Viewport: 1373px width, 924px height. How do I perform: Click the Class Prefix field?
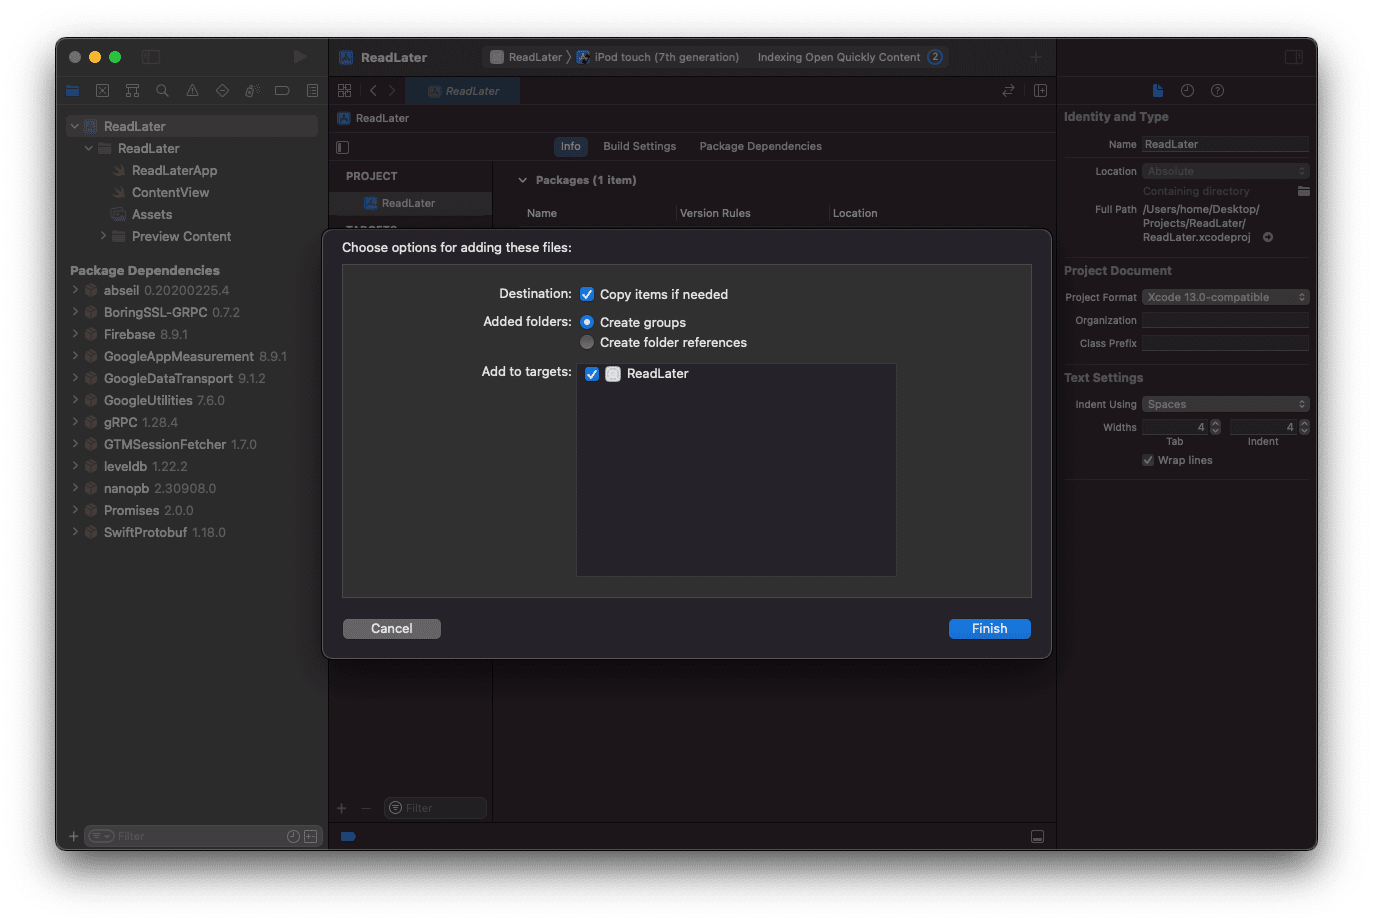click(x=1225, y=343)
